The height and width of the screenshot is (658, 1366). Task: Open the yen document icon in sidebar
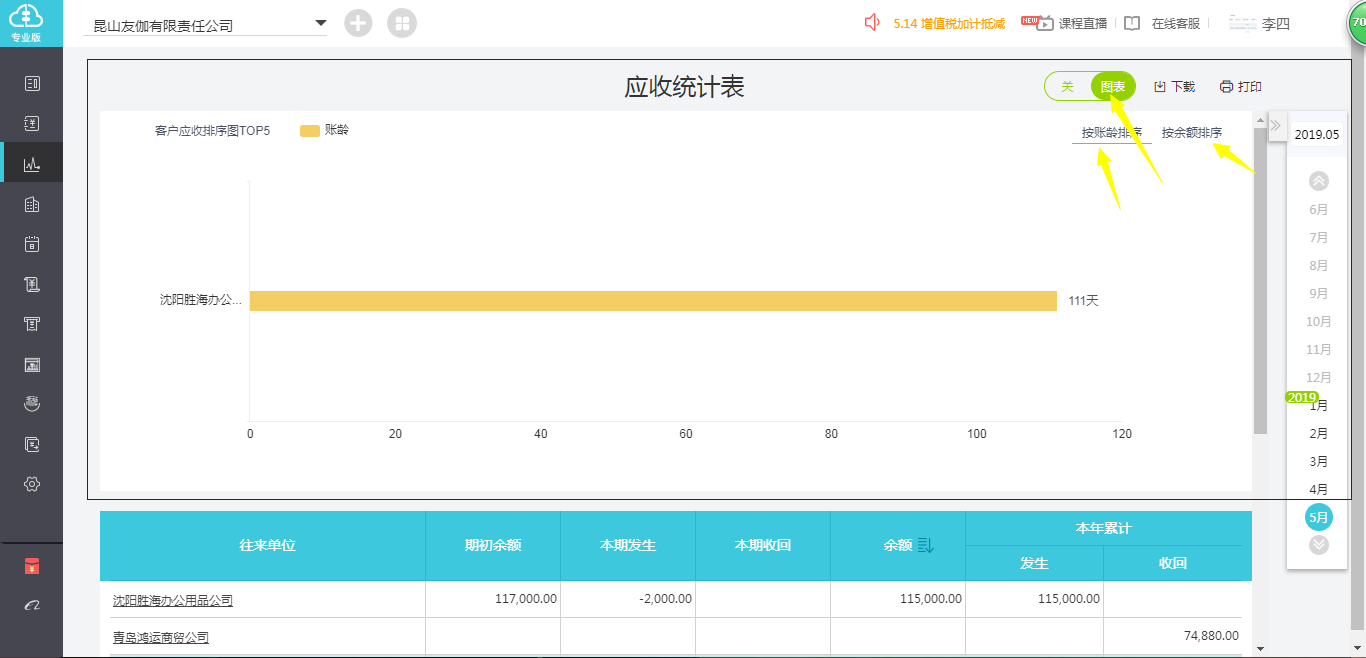32,124
